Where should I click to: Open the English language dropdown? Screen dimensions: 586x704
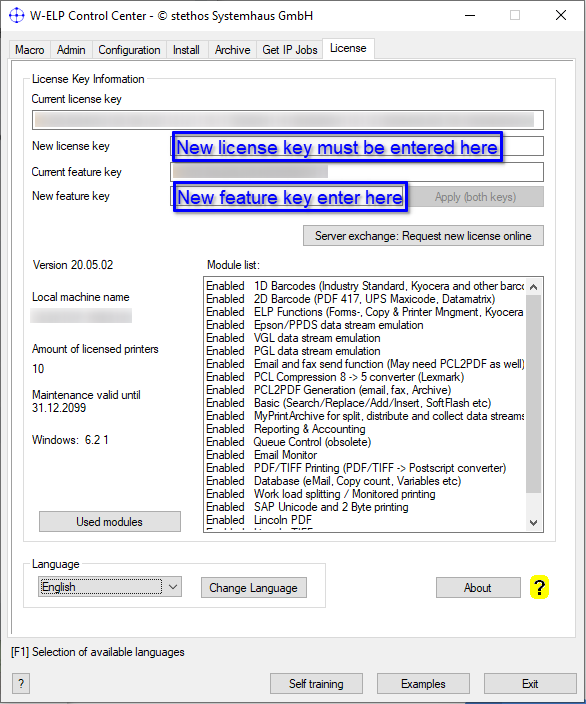(x=110, y=587)
